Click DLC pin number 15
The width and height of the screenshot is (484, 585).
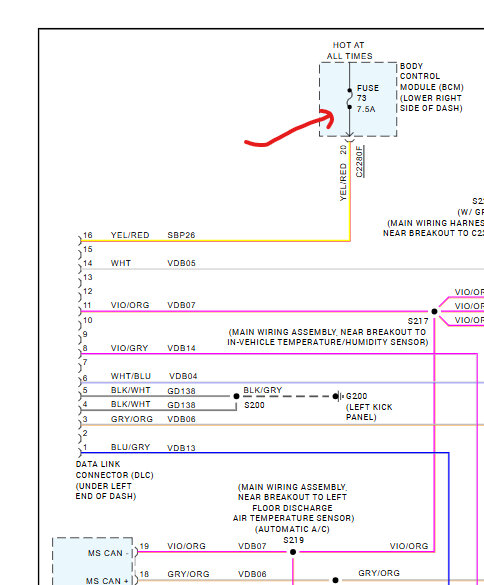coord(88,249)
